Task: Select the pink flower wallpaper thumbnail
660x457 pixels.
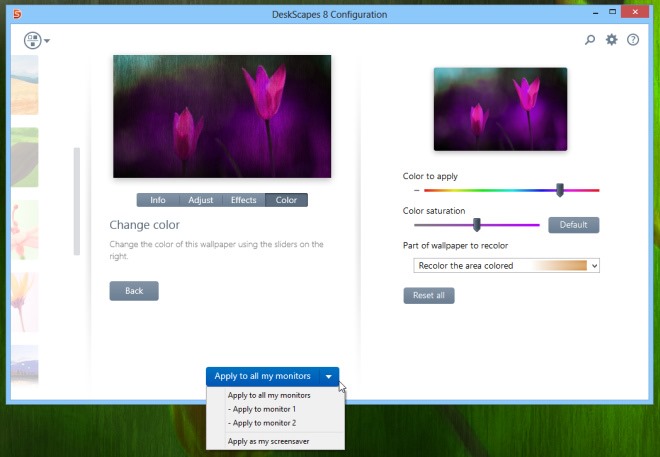Action: [x=25, y=230]
